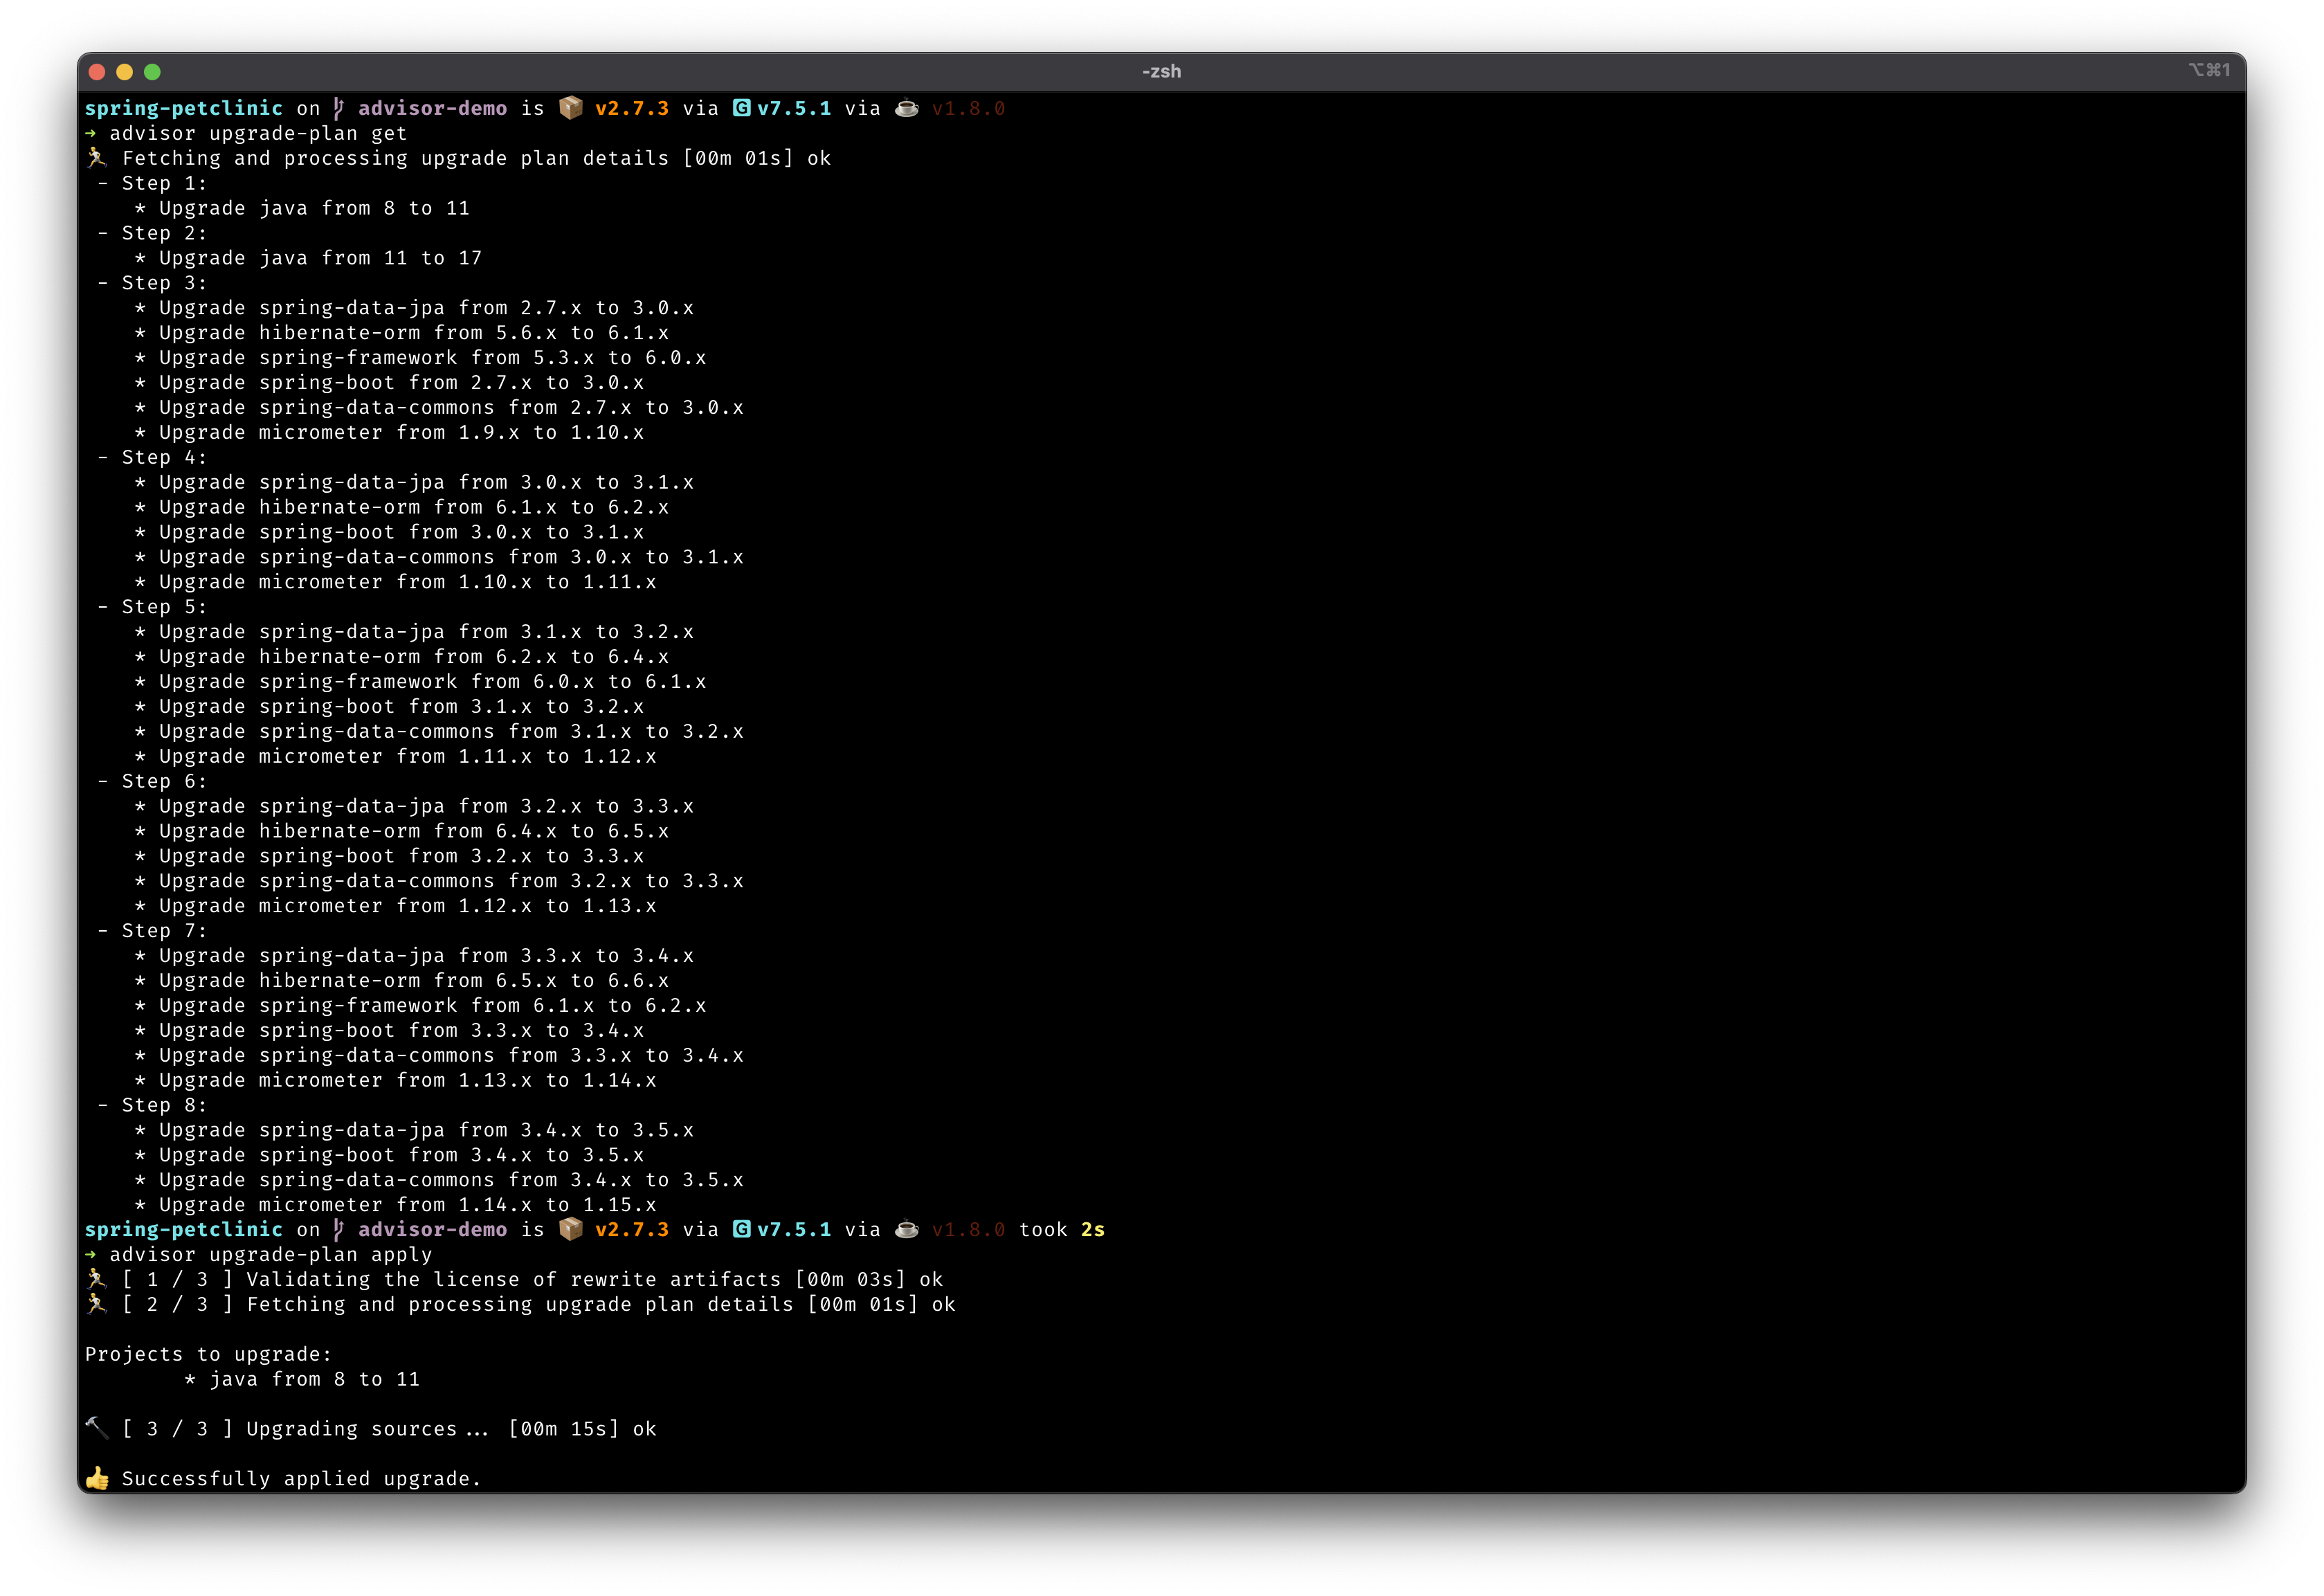Screen dimensions: 2324x1596
Task: Click the running figure icon before 'Fetching and processing upgrade plan details [00m 01s]'
Action: [97, 158]
